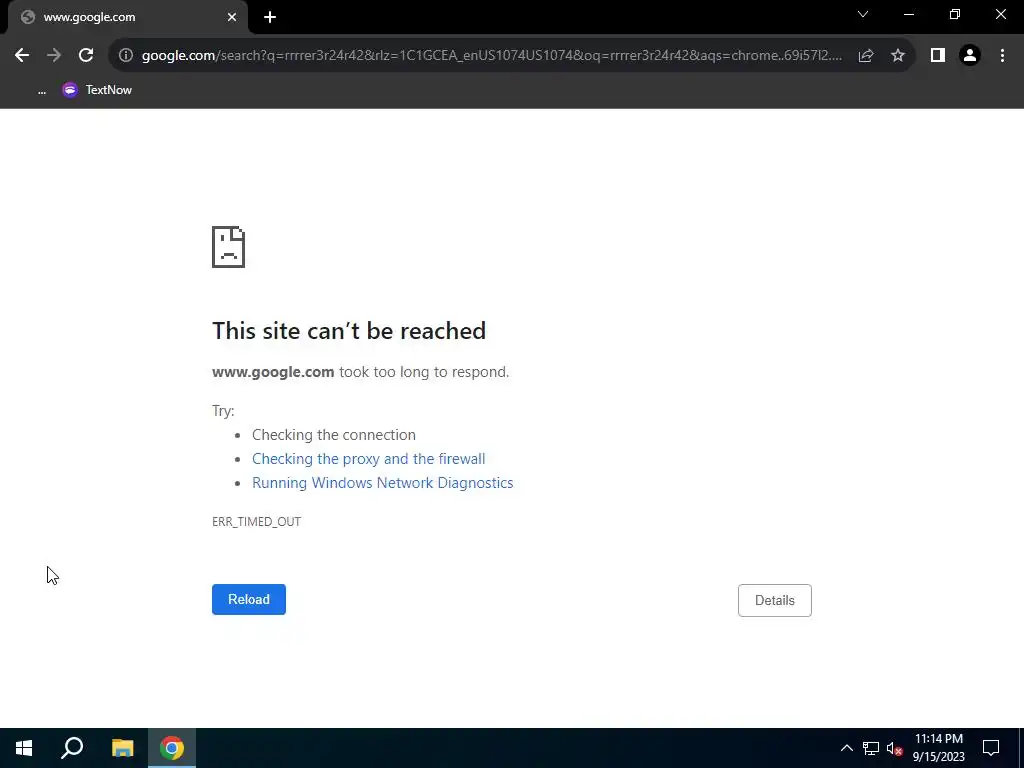The height and width of the screenshot is (768, 1024).
Task: Close the www.google.com tab
Action: 232,18
